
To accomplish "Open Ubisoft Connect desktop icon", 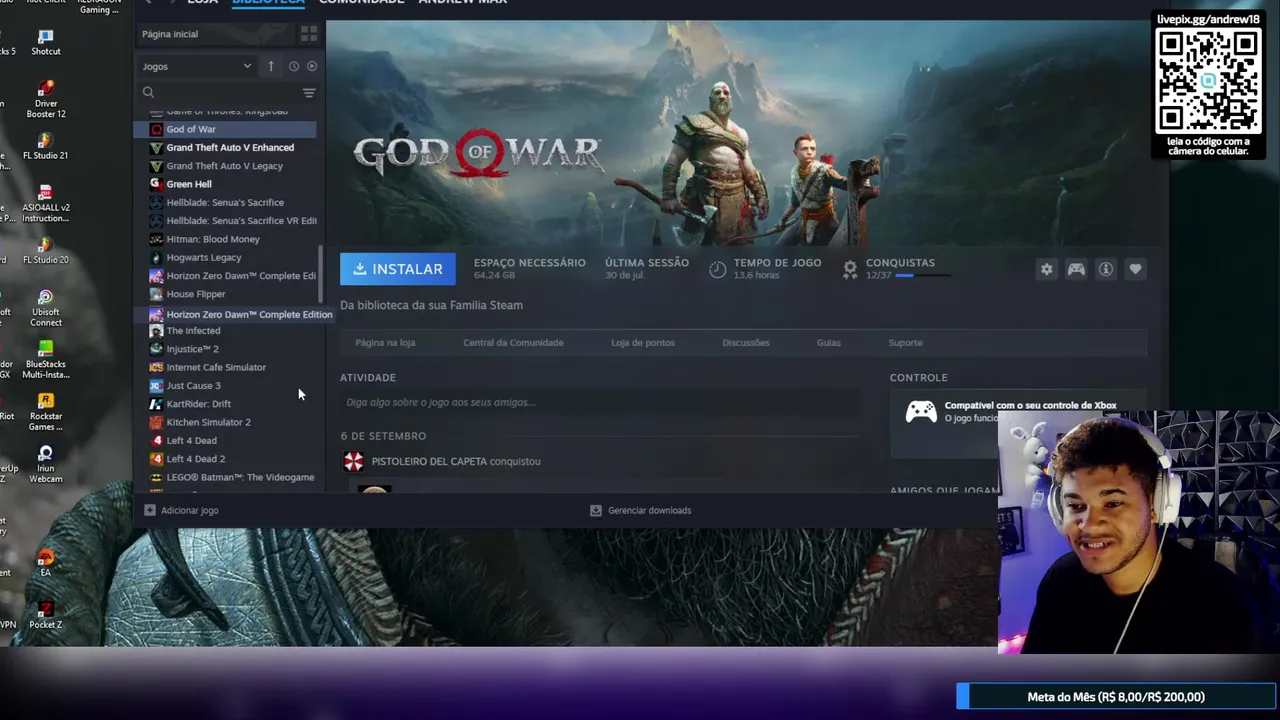I will tap(45, 308).
